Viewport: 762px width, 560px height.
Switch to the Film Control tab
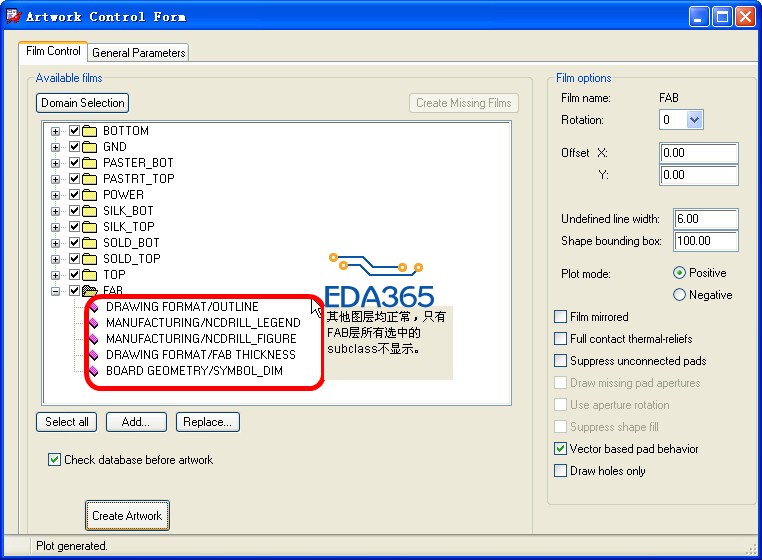tap(53, 51)
